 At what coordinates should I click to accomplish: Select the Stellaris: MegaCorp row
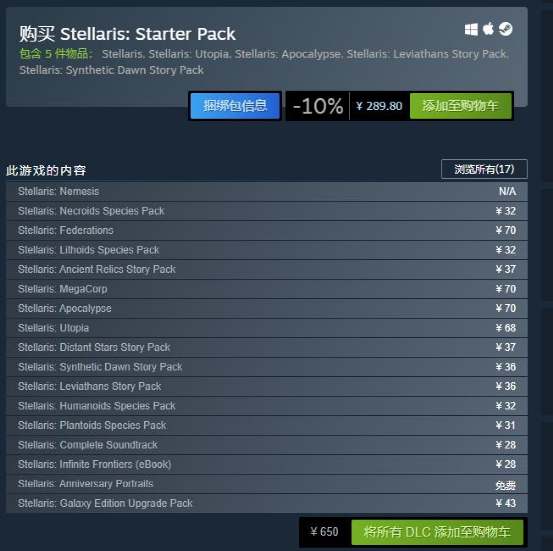click(267, 289)
